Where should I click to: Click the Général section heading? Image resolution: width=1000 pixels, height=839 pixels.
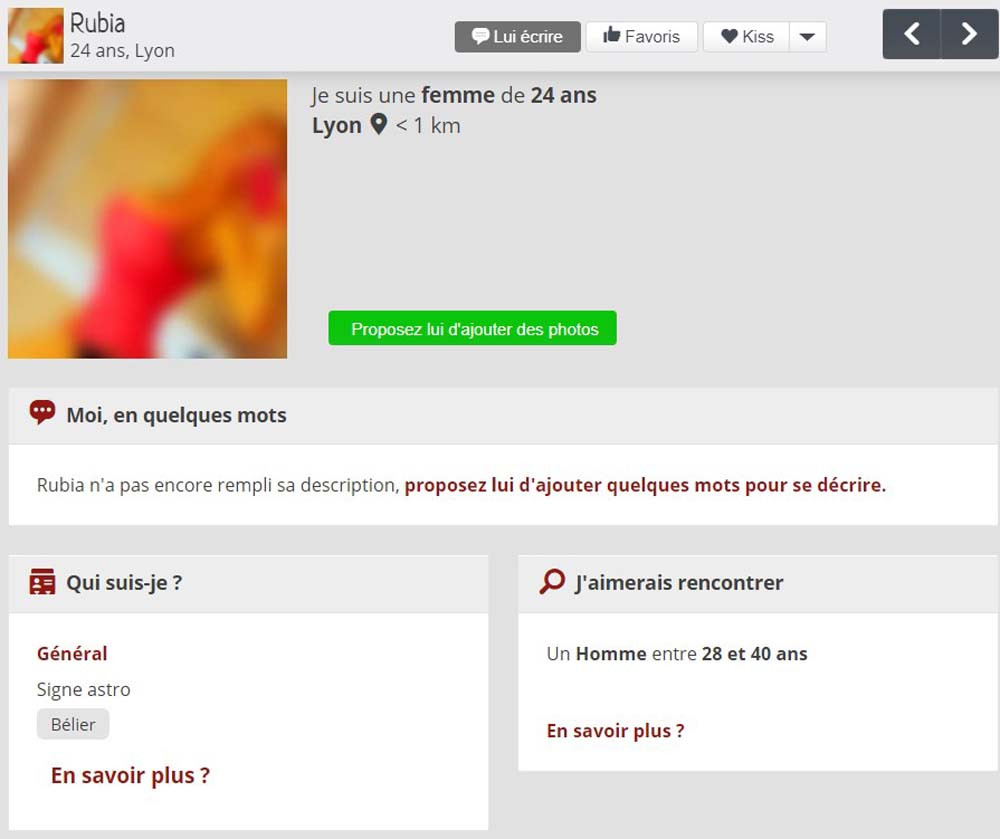point(72,653)
